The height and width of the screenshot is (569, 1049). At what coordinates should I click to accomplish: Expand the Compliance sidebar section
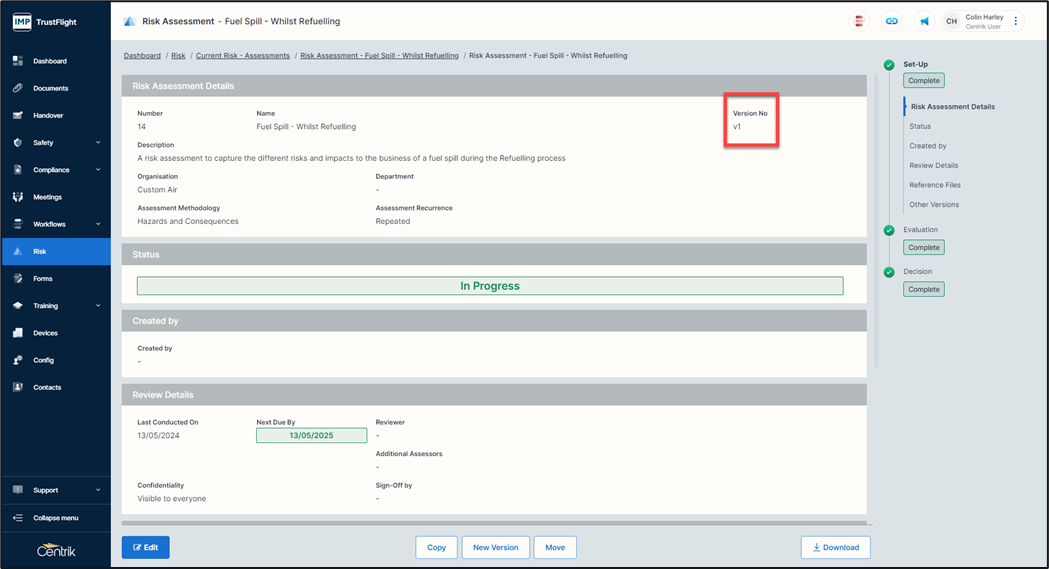[x=98, y=170]
